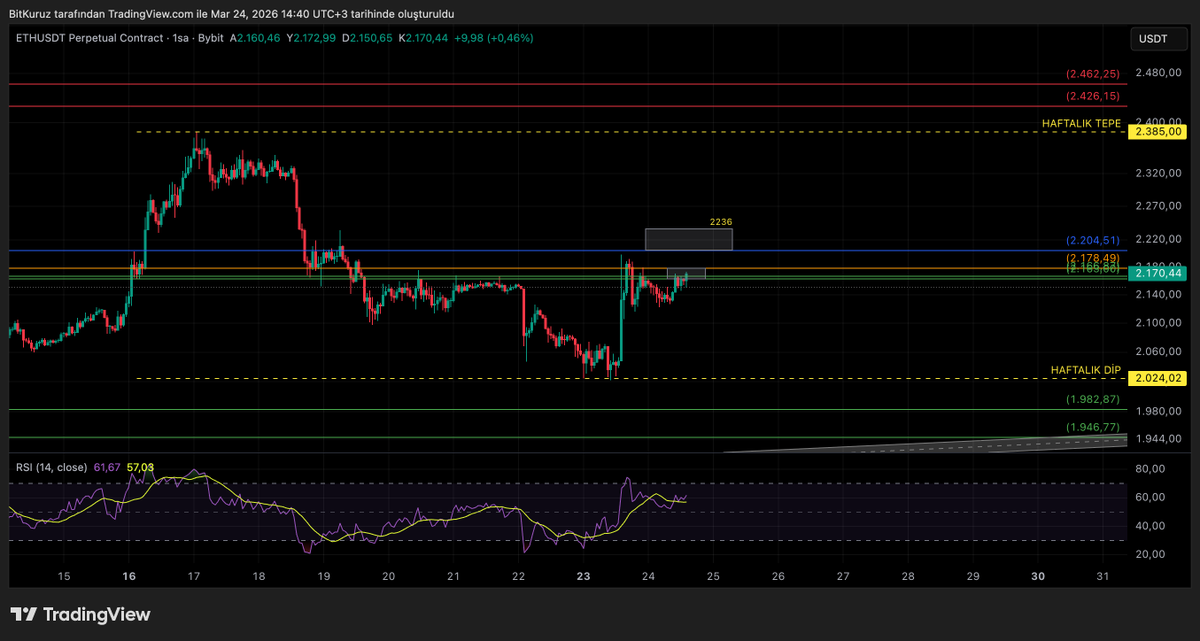
Task: Select the RSI (14, close) indicator legend
Action: pyautogui.click(x=50, y=467)
